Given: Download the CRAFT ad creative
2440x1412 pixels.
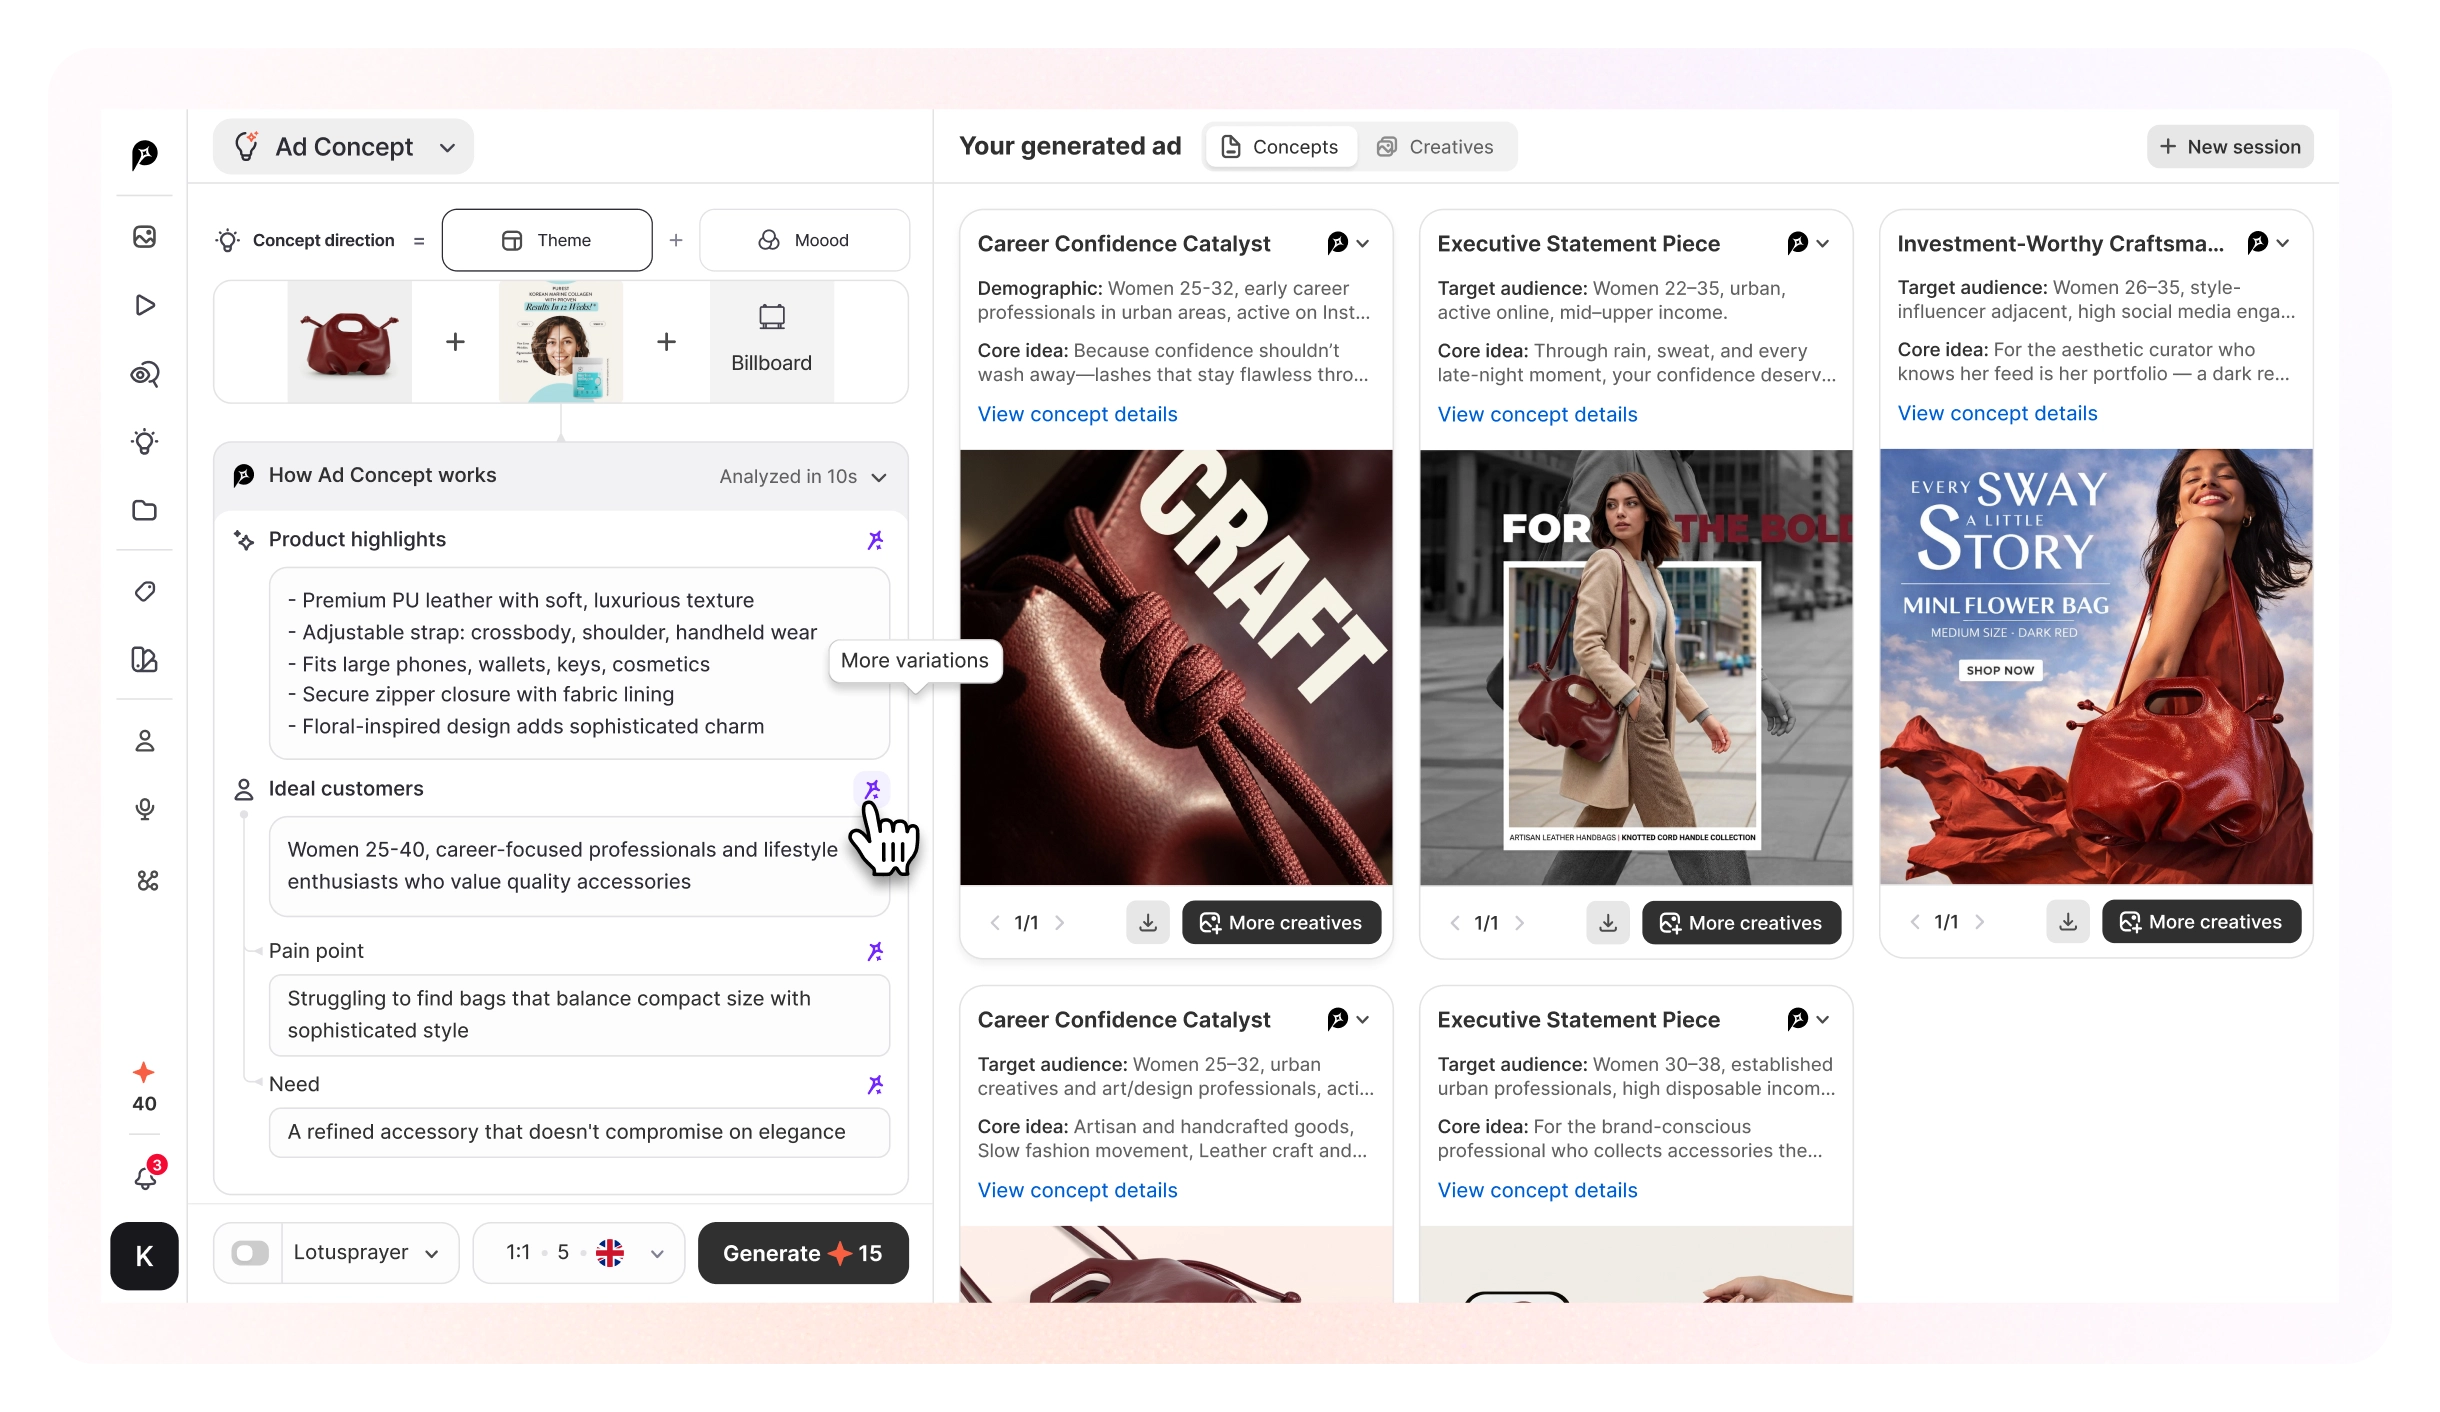Looking at the screenshot, I should (x=1148, y=922).
